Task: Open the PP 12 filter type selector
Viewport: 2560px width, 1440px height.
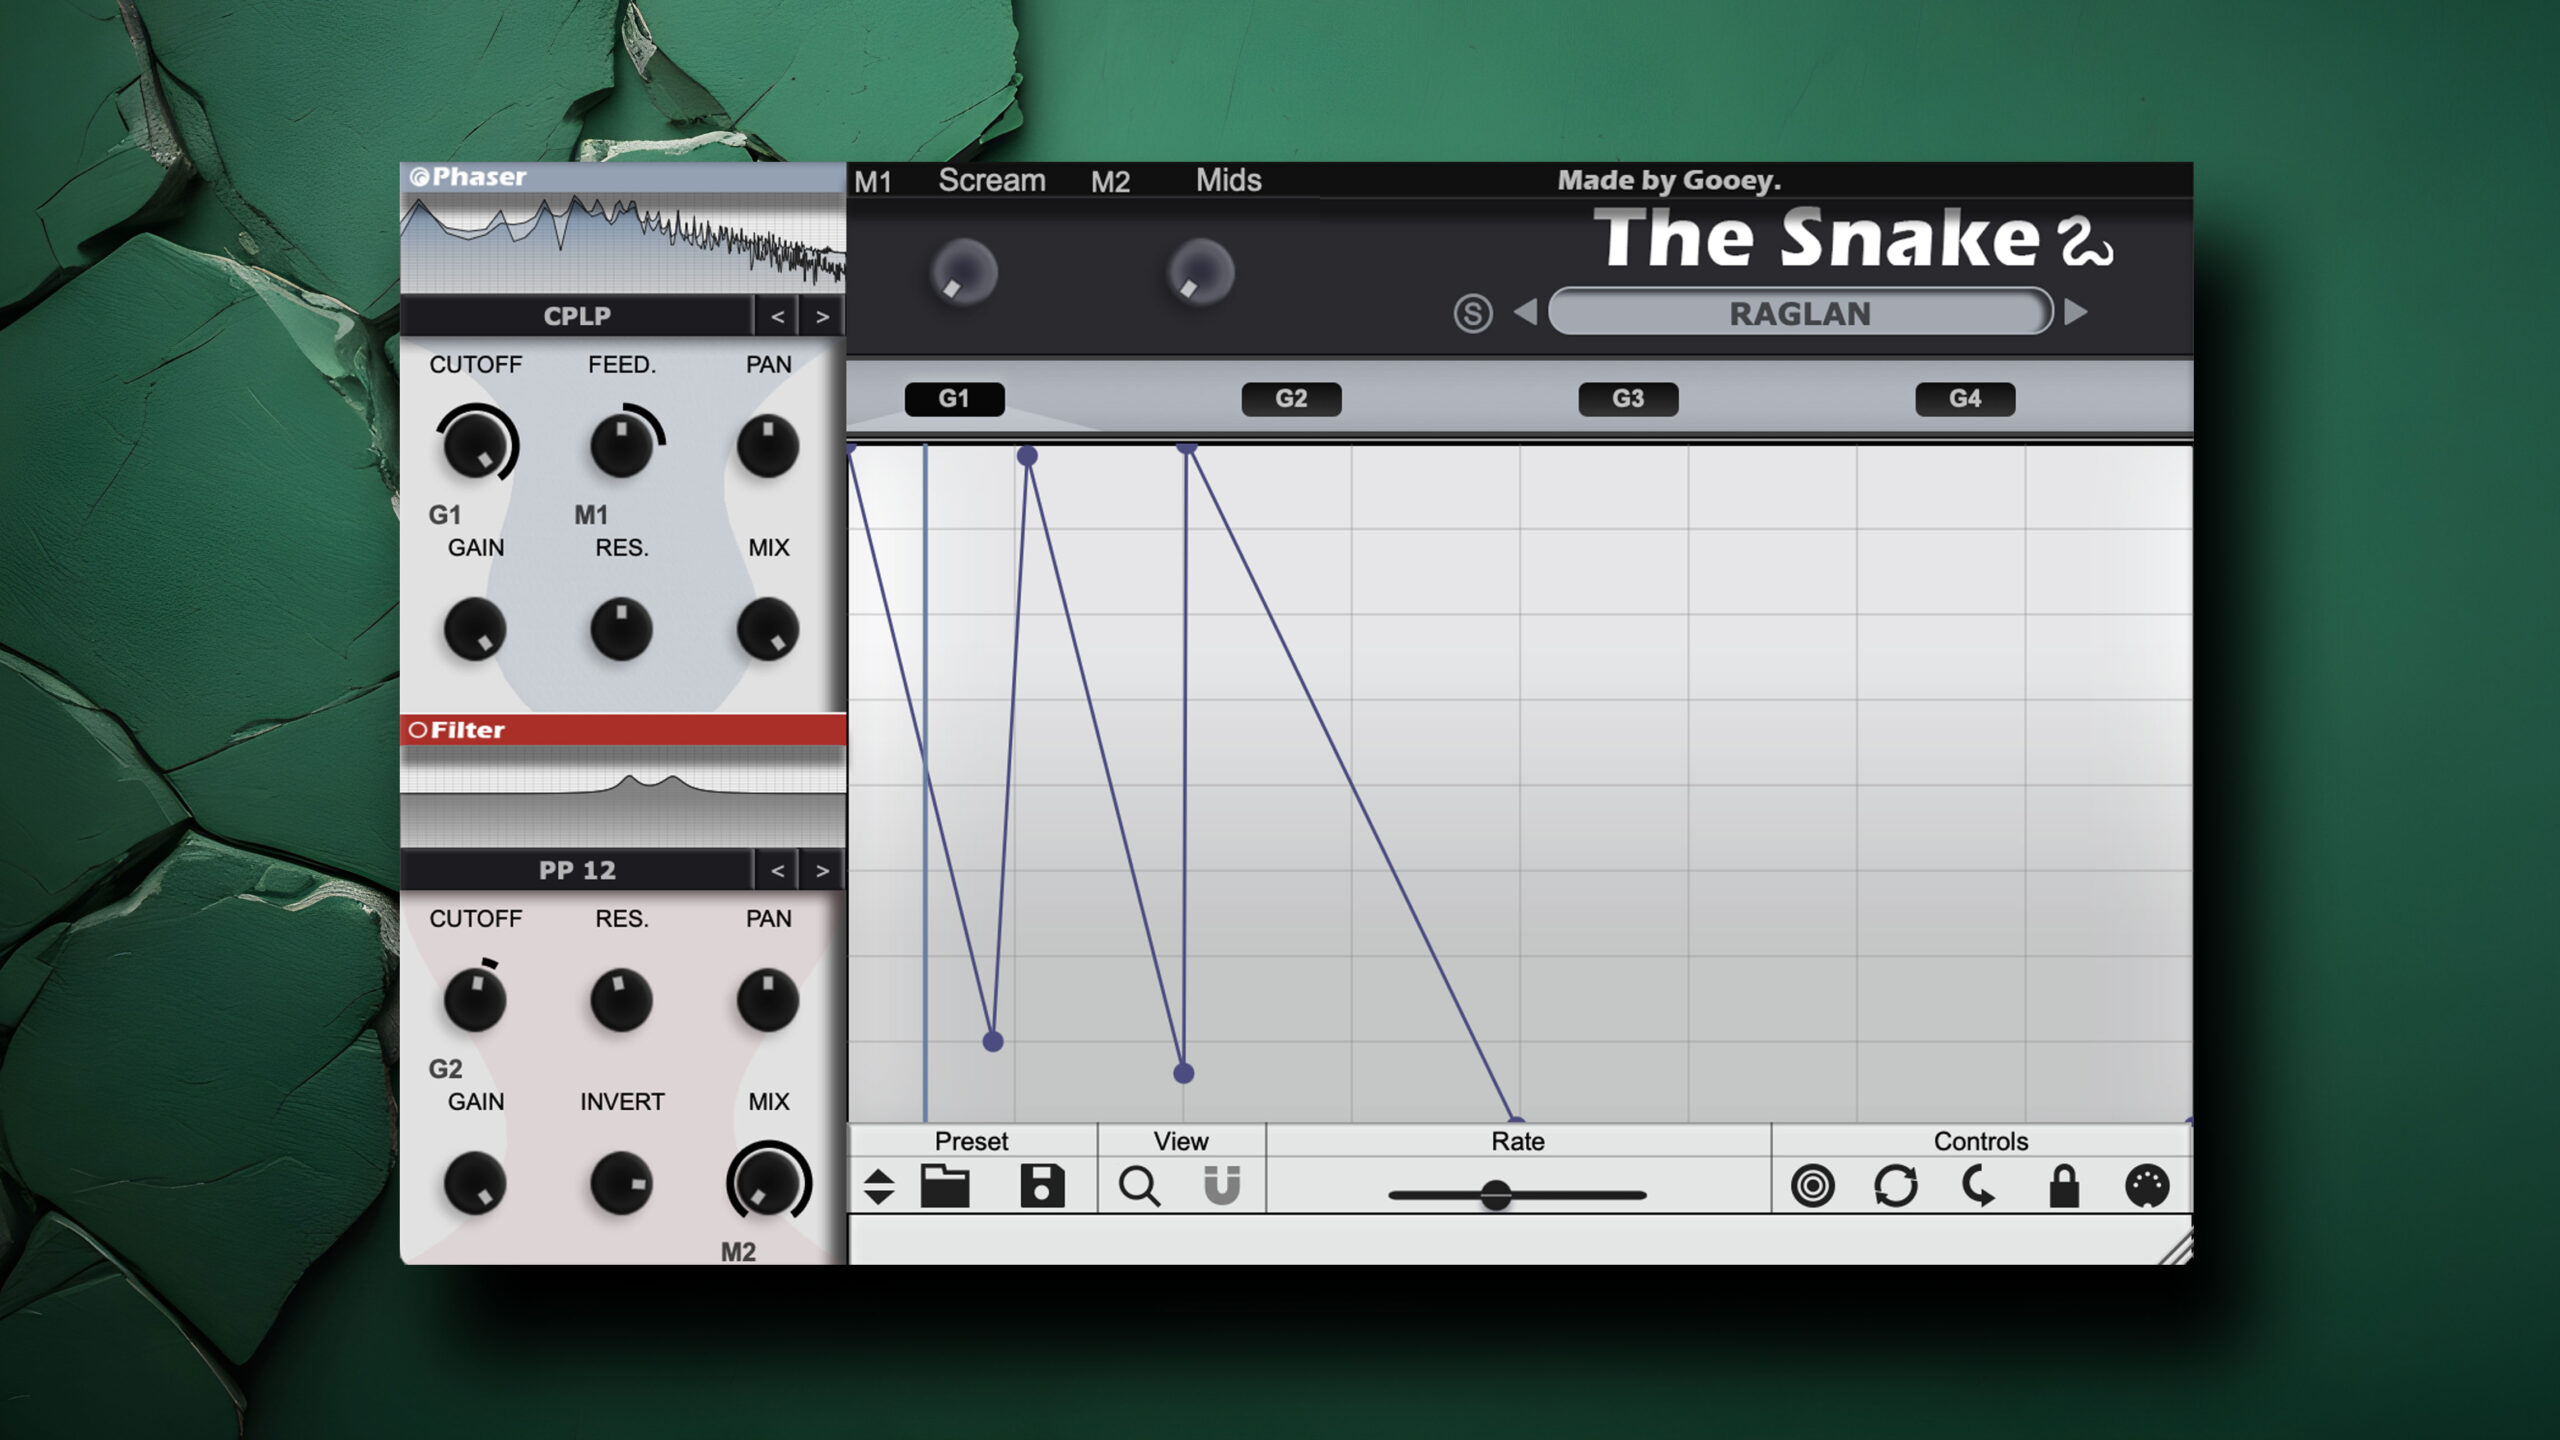Action: click(576, 870)
